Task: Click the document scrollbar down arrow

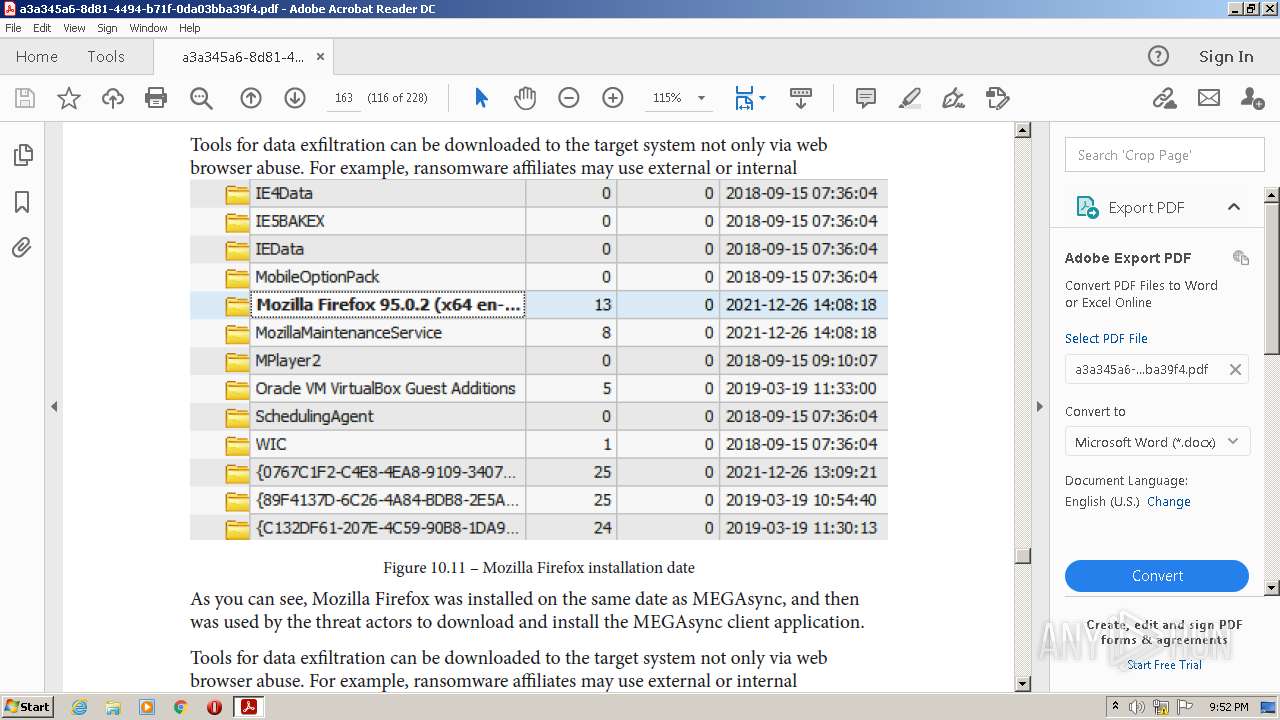Action: pos(1022,684)
